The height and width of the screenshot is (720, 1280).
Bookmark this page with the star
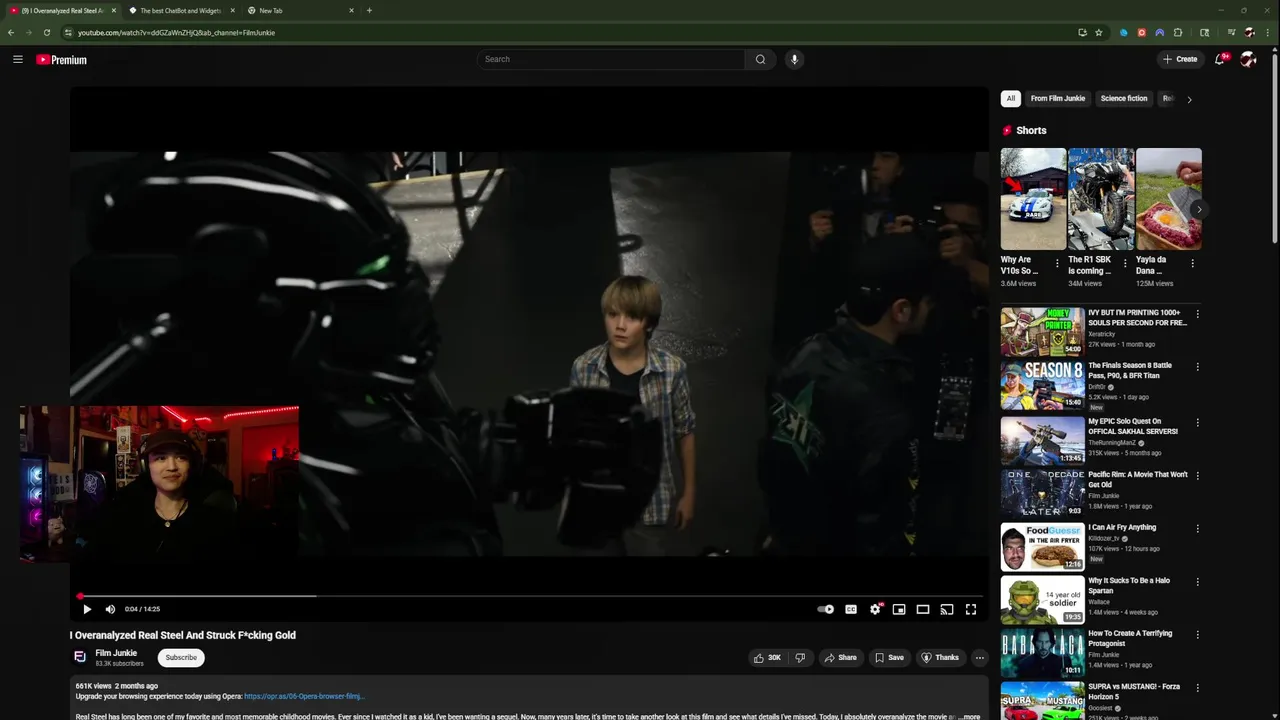(x=1099, y=33)
